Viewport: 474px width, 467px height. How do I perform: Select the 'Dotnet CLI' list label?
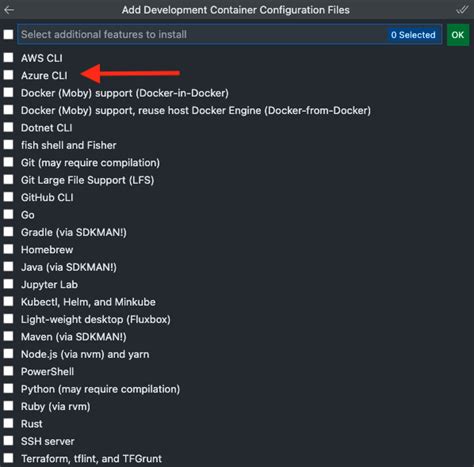pyautogui.click(x=46, y=128)
